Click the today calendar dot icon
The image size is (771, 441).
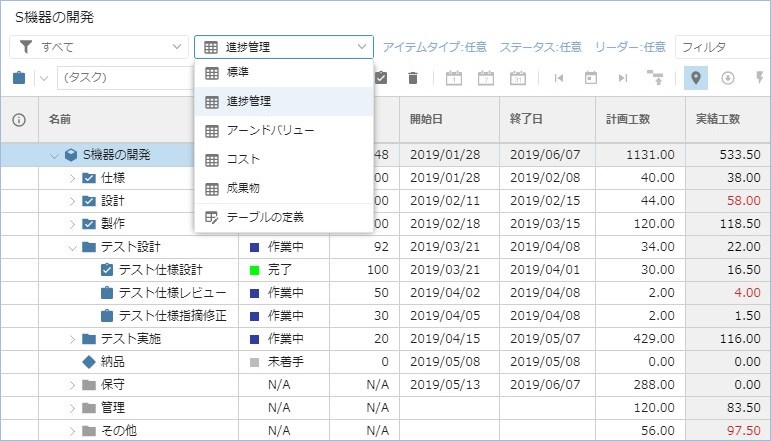[591, 78]
